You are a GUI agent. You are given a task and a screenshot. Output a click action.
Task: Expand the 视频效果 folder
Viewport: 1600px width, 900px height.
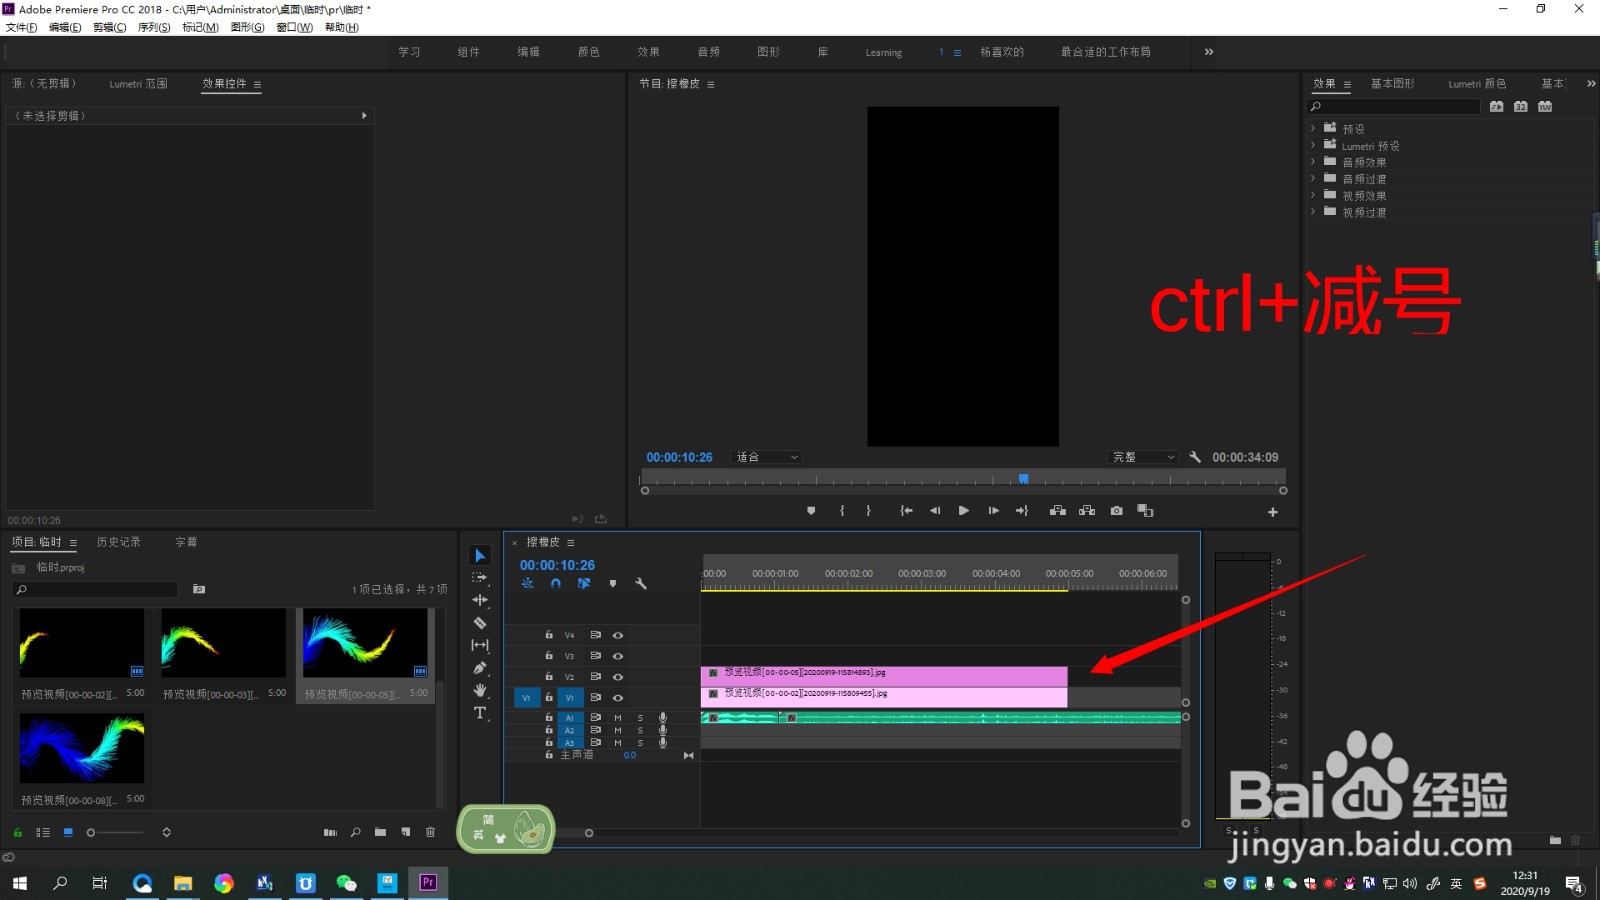[1313, 195]
